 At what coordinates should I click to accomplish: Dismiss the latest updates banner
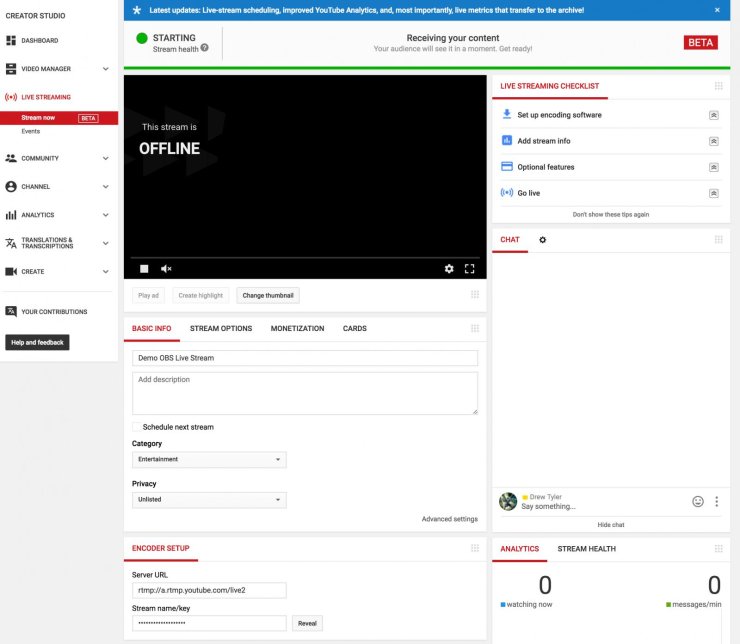716,10
